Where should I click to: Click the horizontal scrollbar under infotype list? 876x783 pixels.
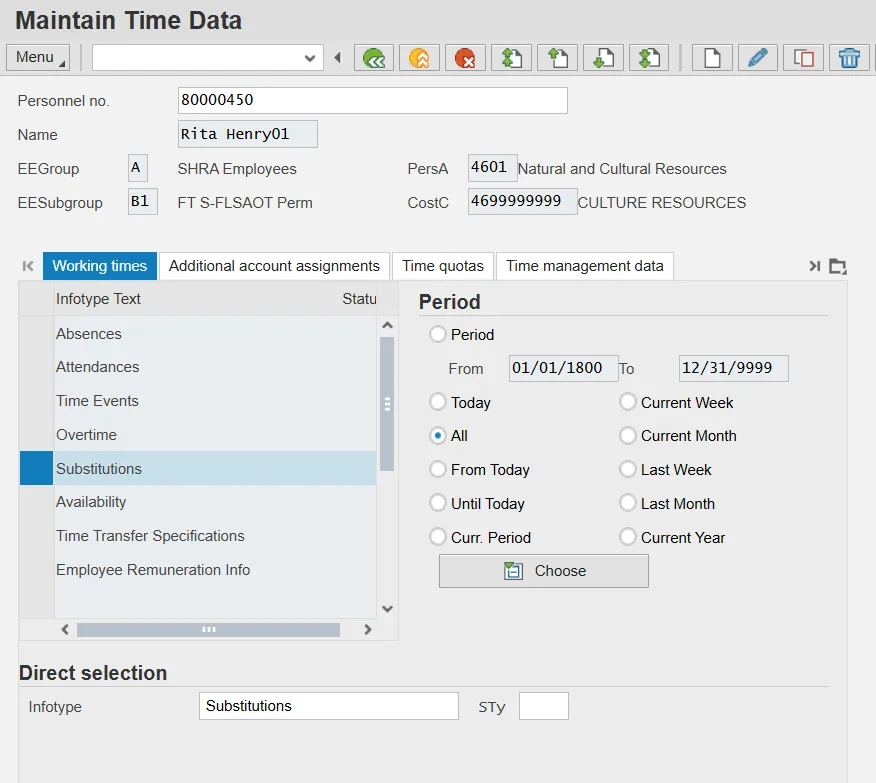208,630
